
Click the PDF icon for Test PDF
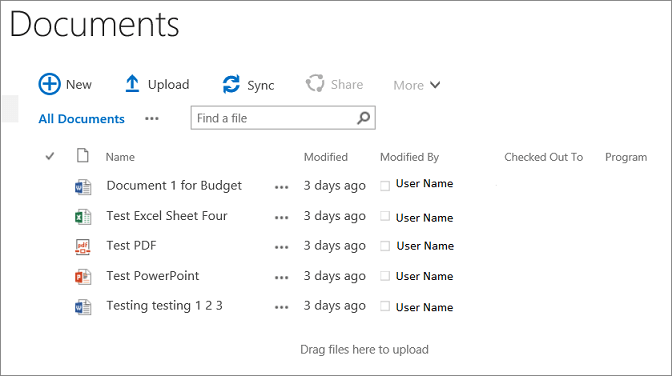pyautogui.click(x=83, y=247)
